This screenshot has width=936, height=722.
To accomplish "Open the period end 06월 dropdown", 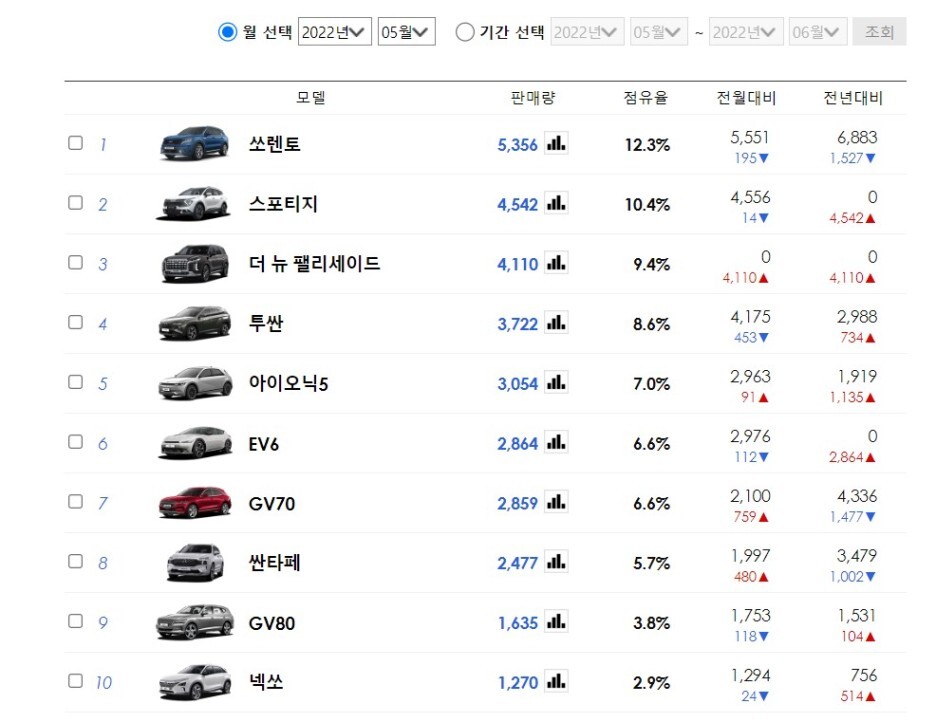I will click(818, 32).
